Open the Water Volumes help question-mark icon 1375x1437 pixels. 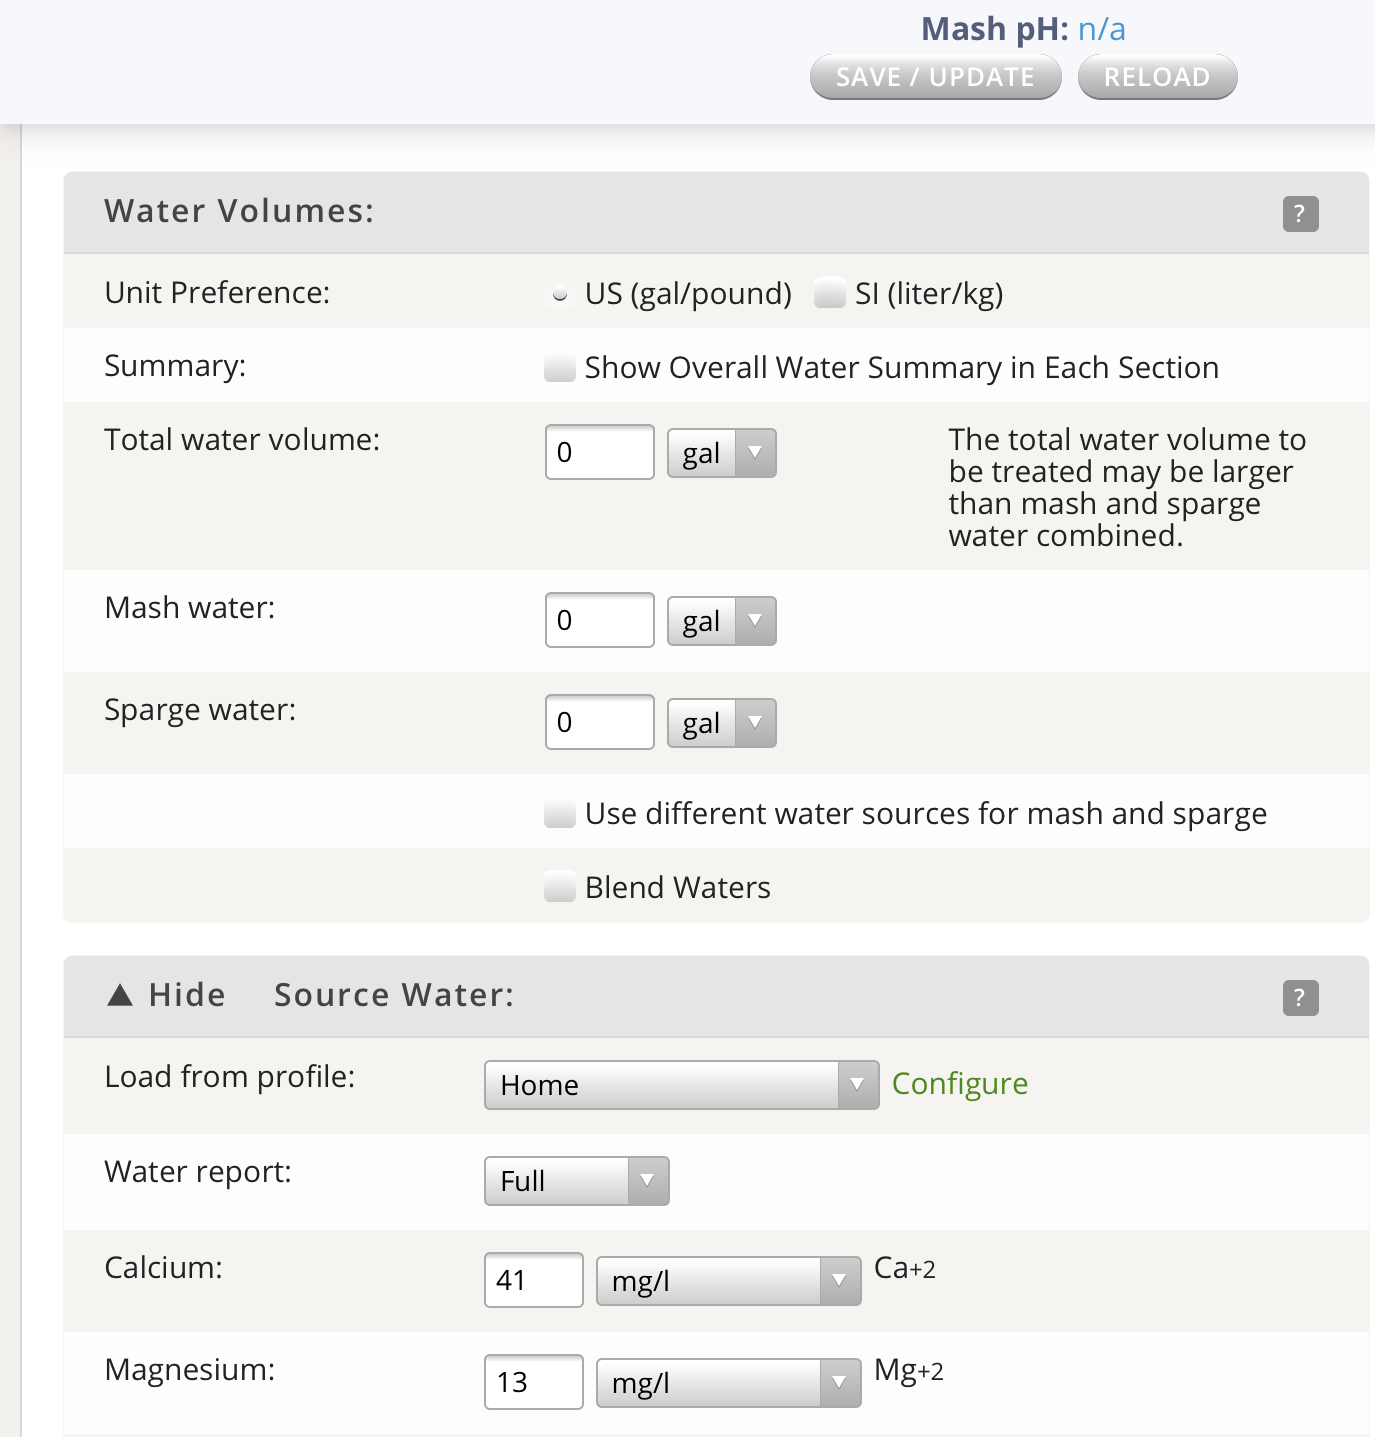click(x=1300, y=213)
